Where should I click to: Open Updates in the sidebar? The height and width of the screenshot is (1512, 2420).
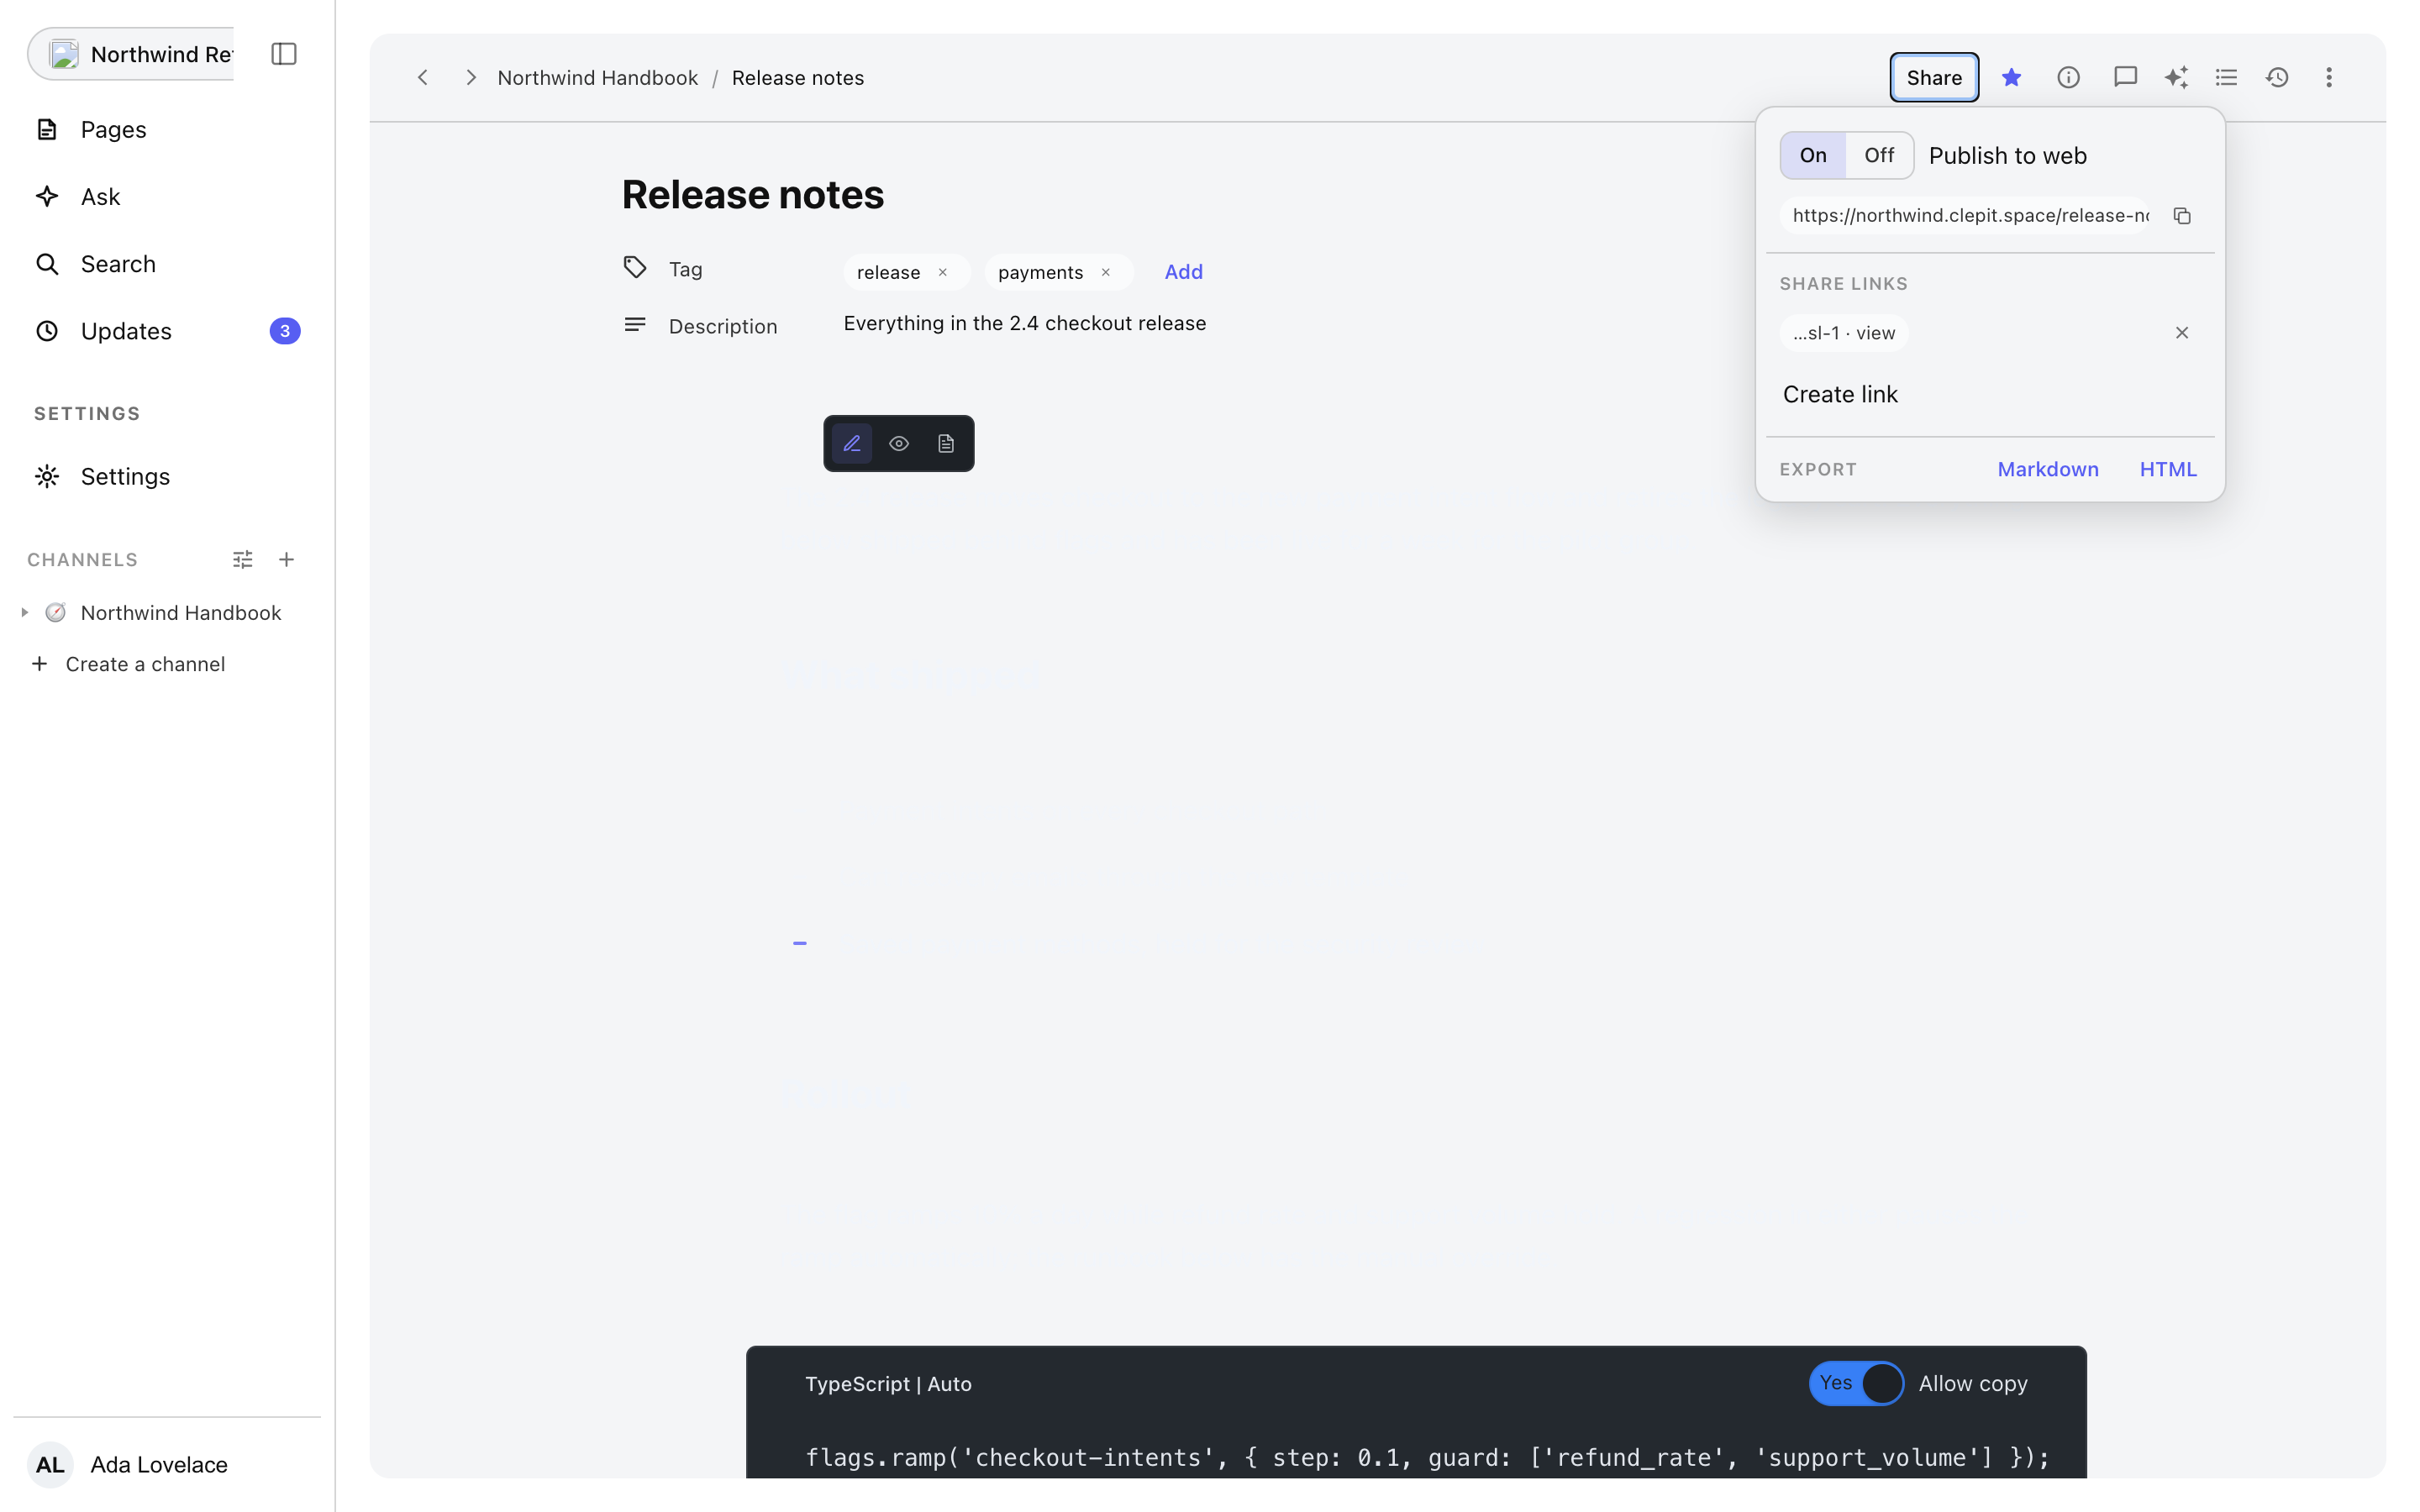point(167,331)
